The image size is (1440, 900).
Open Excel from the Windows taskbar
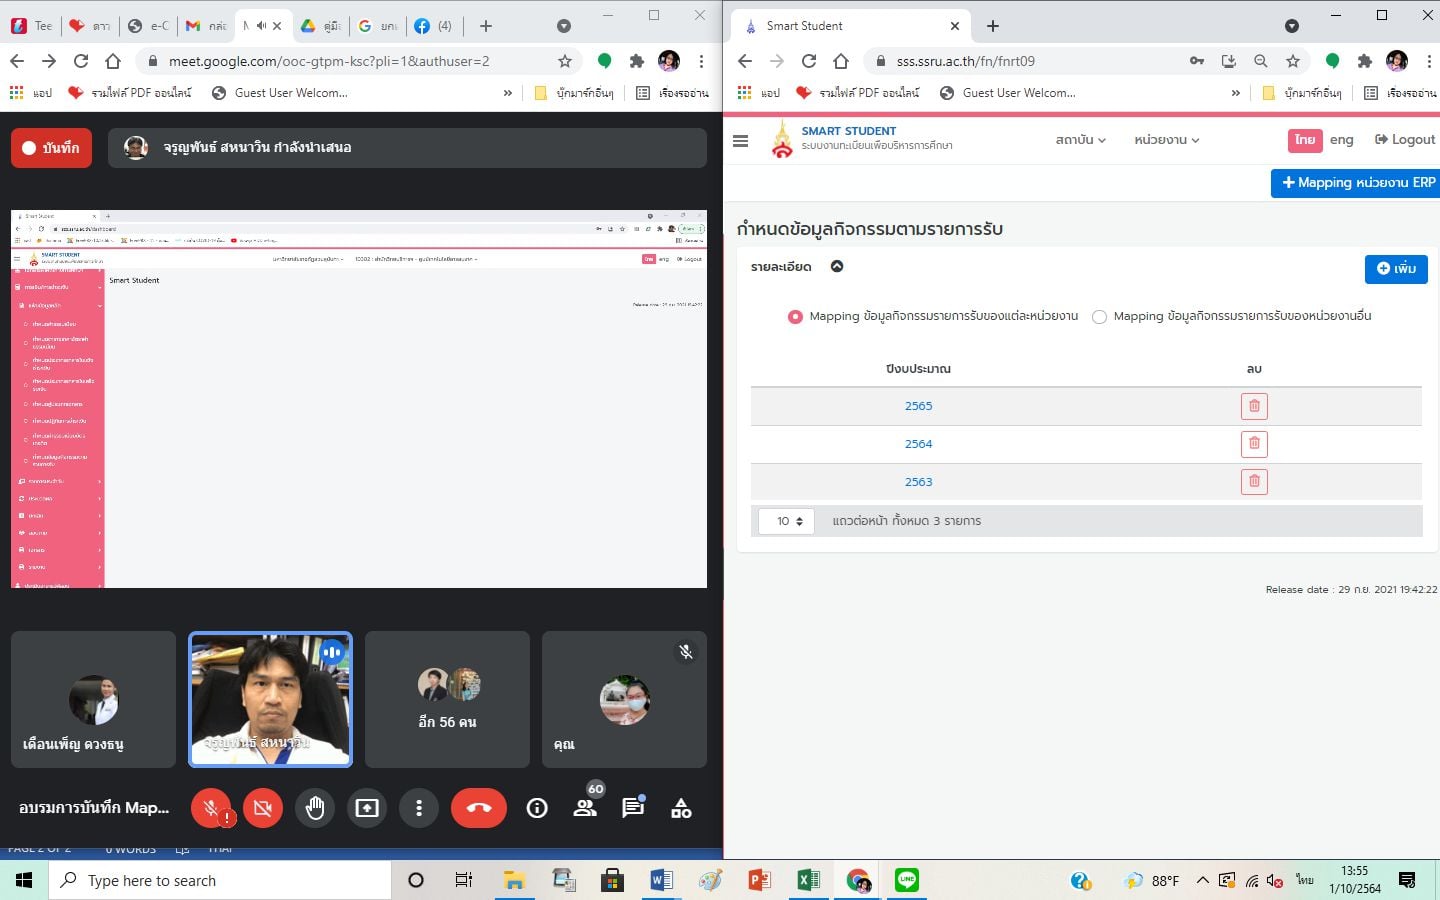coord(808,880)
